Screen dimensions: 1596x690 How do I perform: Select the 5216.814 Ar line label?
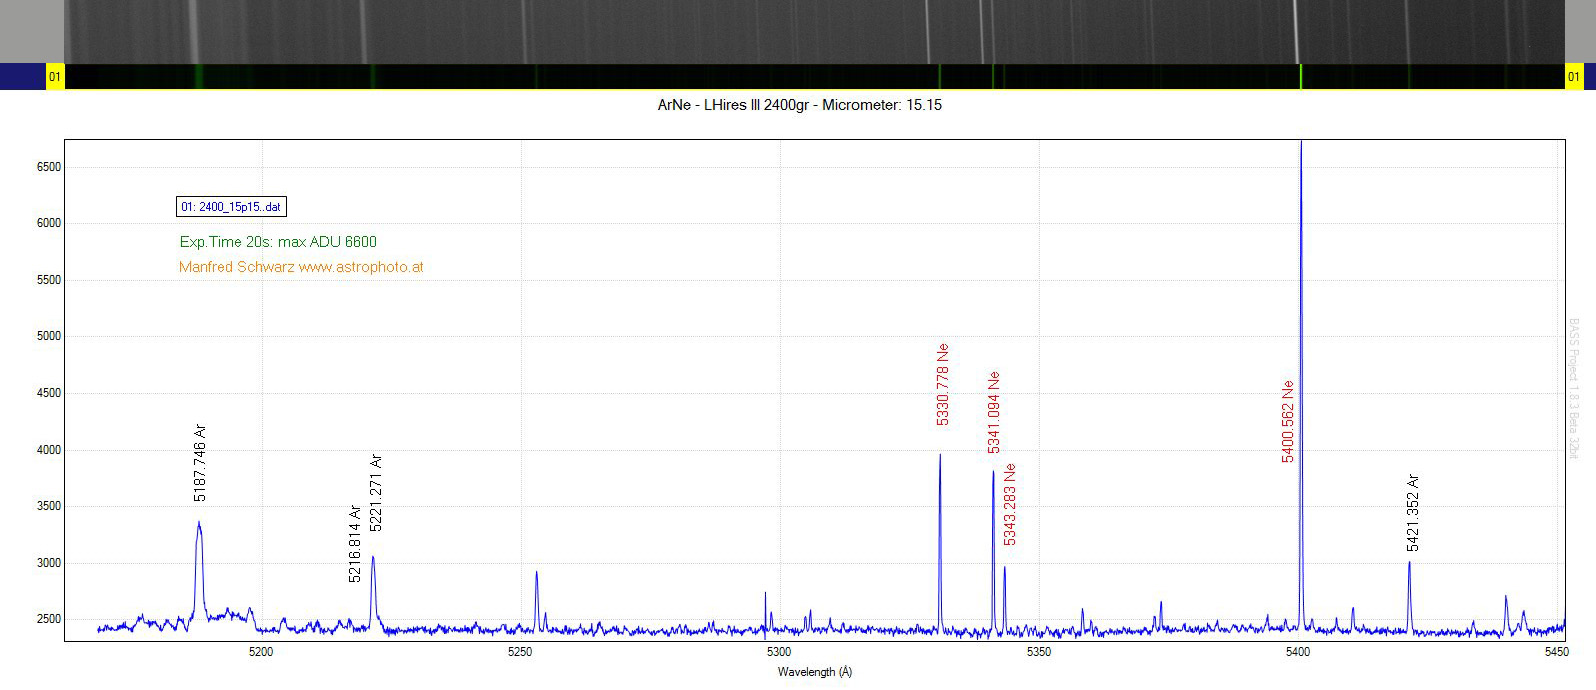point(355,544)
